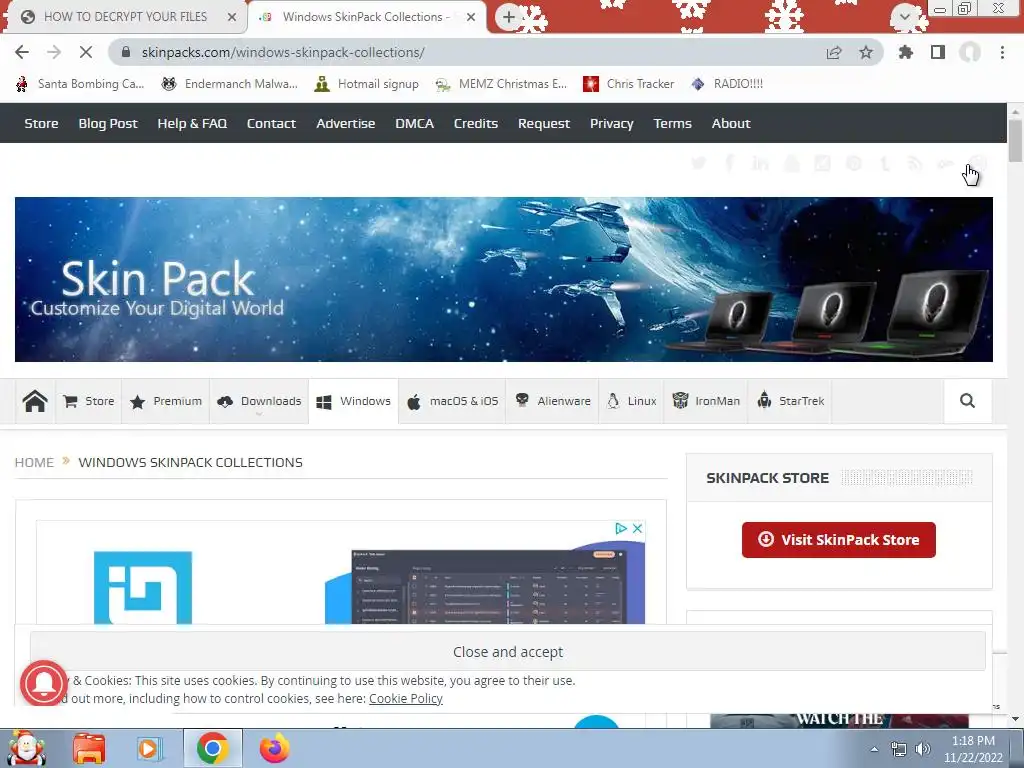Open the Linux nav item
Viewport: 1024px width, 768px height.
coord(632,401)
